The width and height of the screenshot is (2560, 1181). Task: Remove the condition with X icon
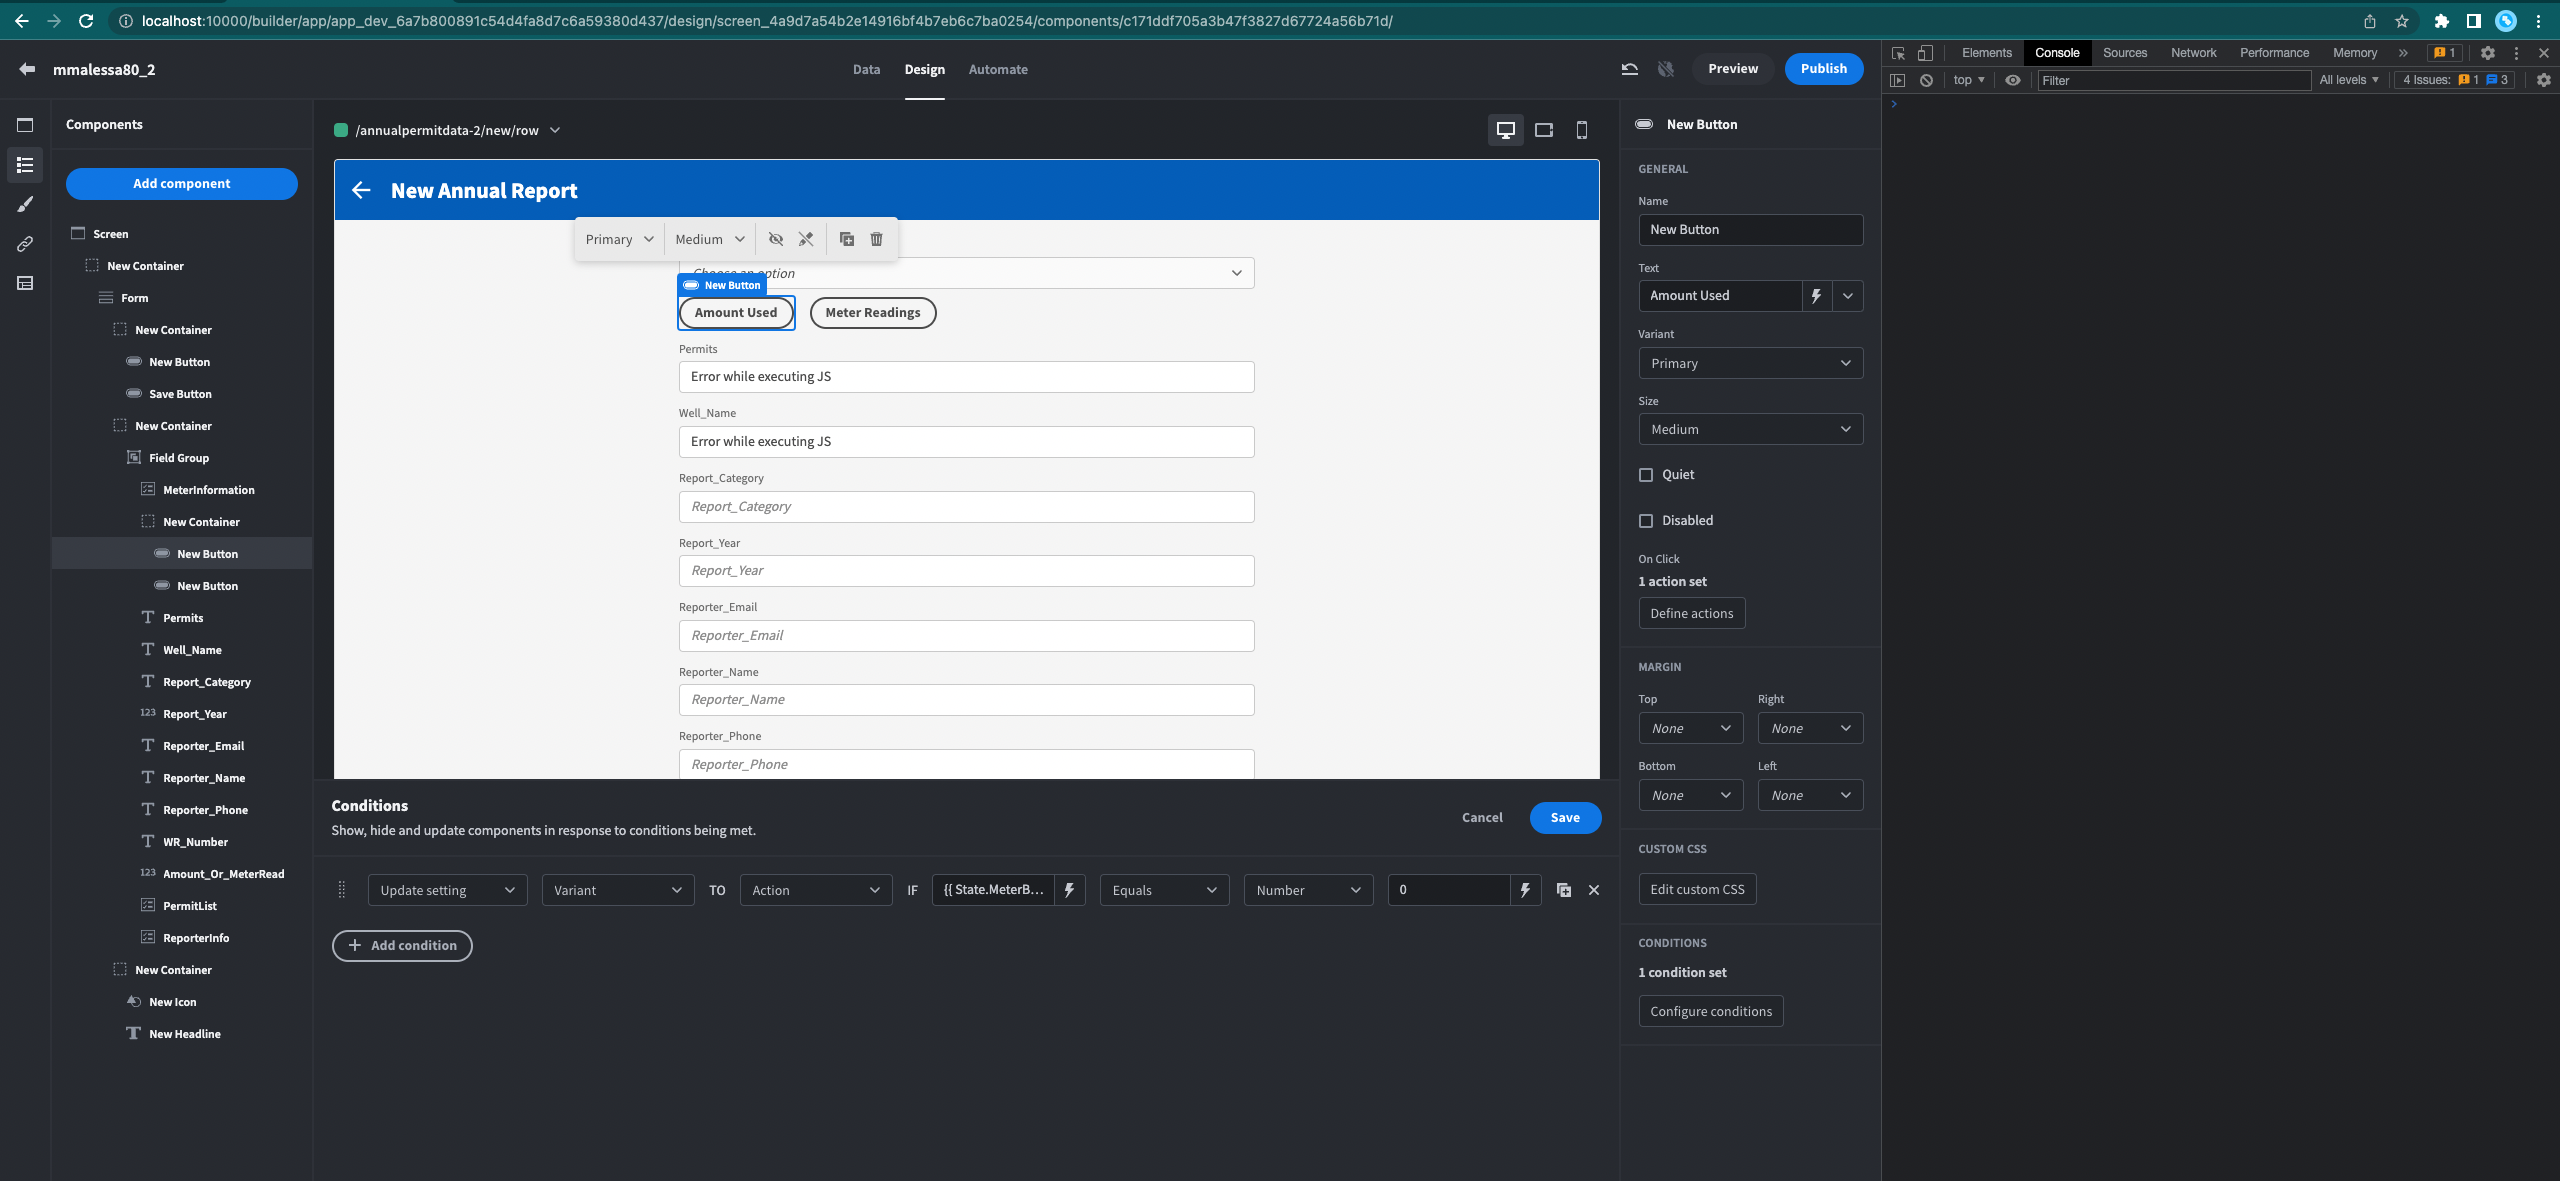point(1594,890)
